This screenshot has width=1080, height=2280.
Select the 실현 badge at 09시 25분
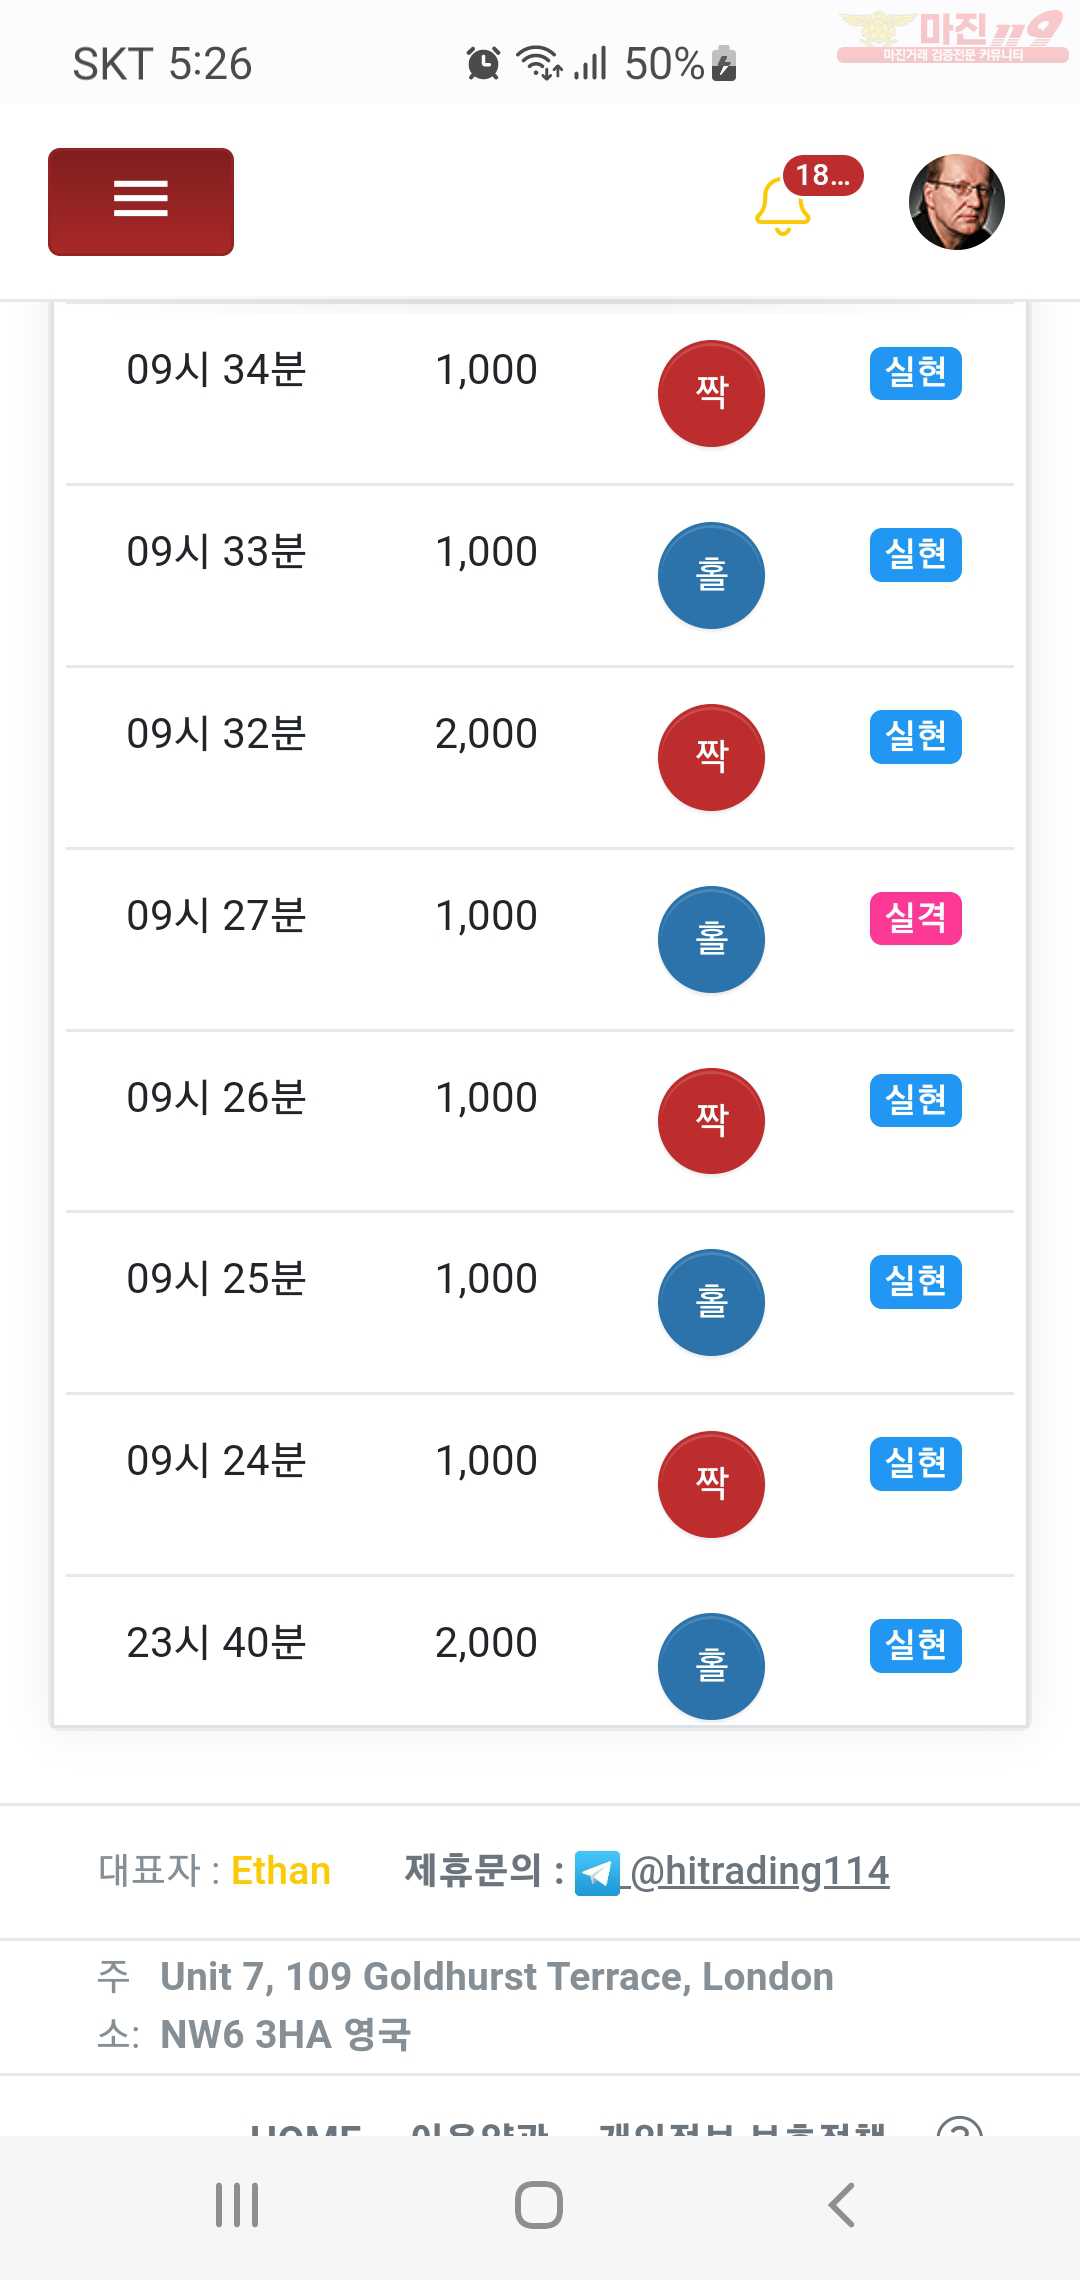point(916,1281)
